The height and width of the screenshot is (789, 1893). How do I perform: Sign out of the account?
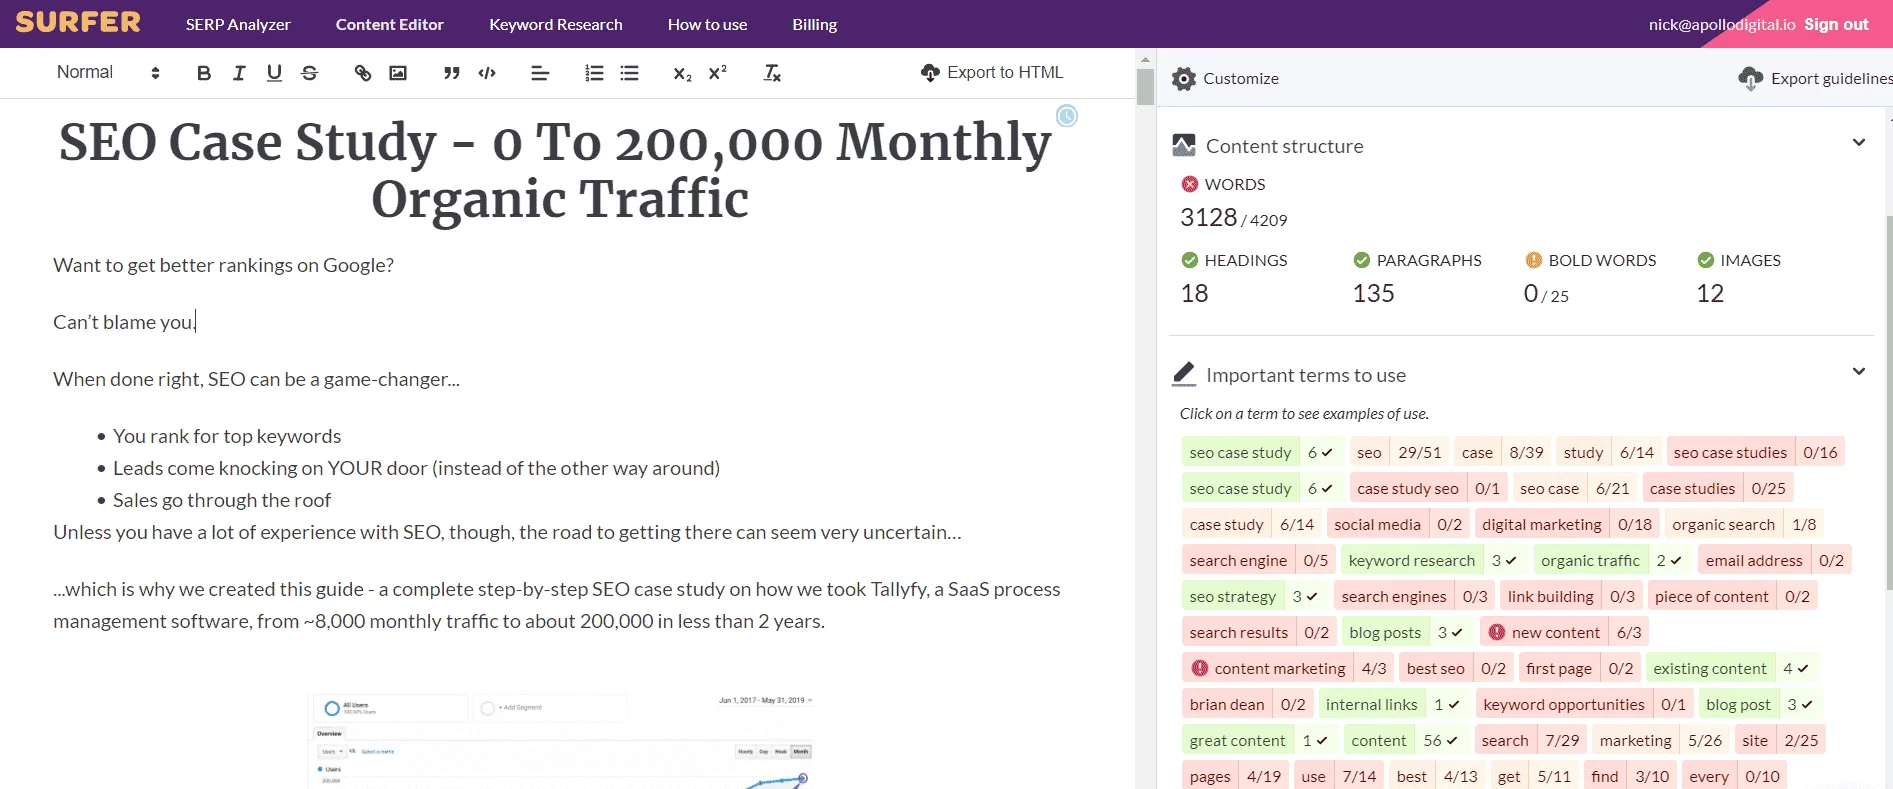click(x=1836, y=24)
